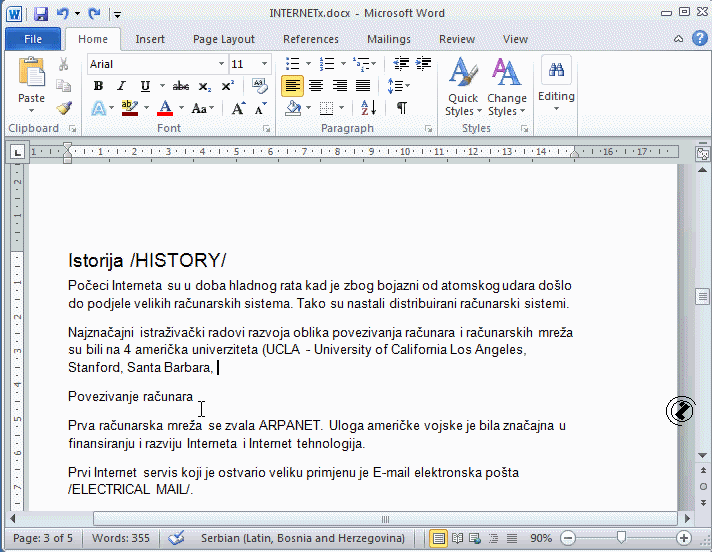Toggle Show/Hide paragraph marks
Viewport: 712px width, 552px height.
(x=401, y=108)
